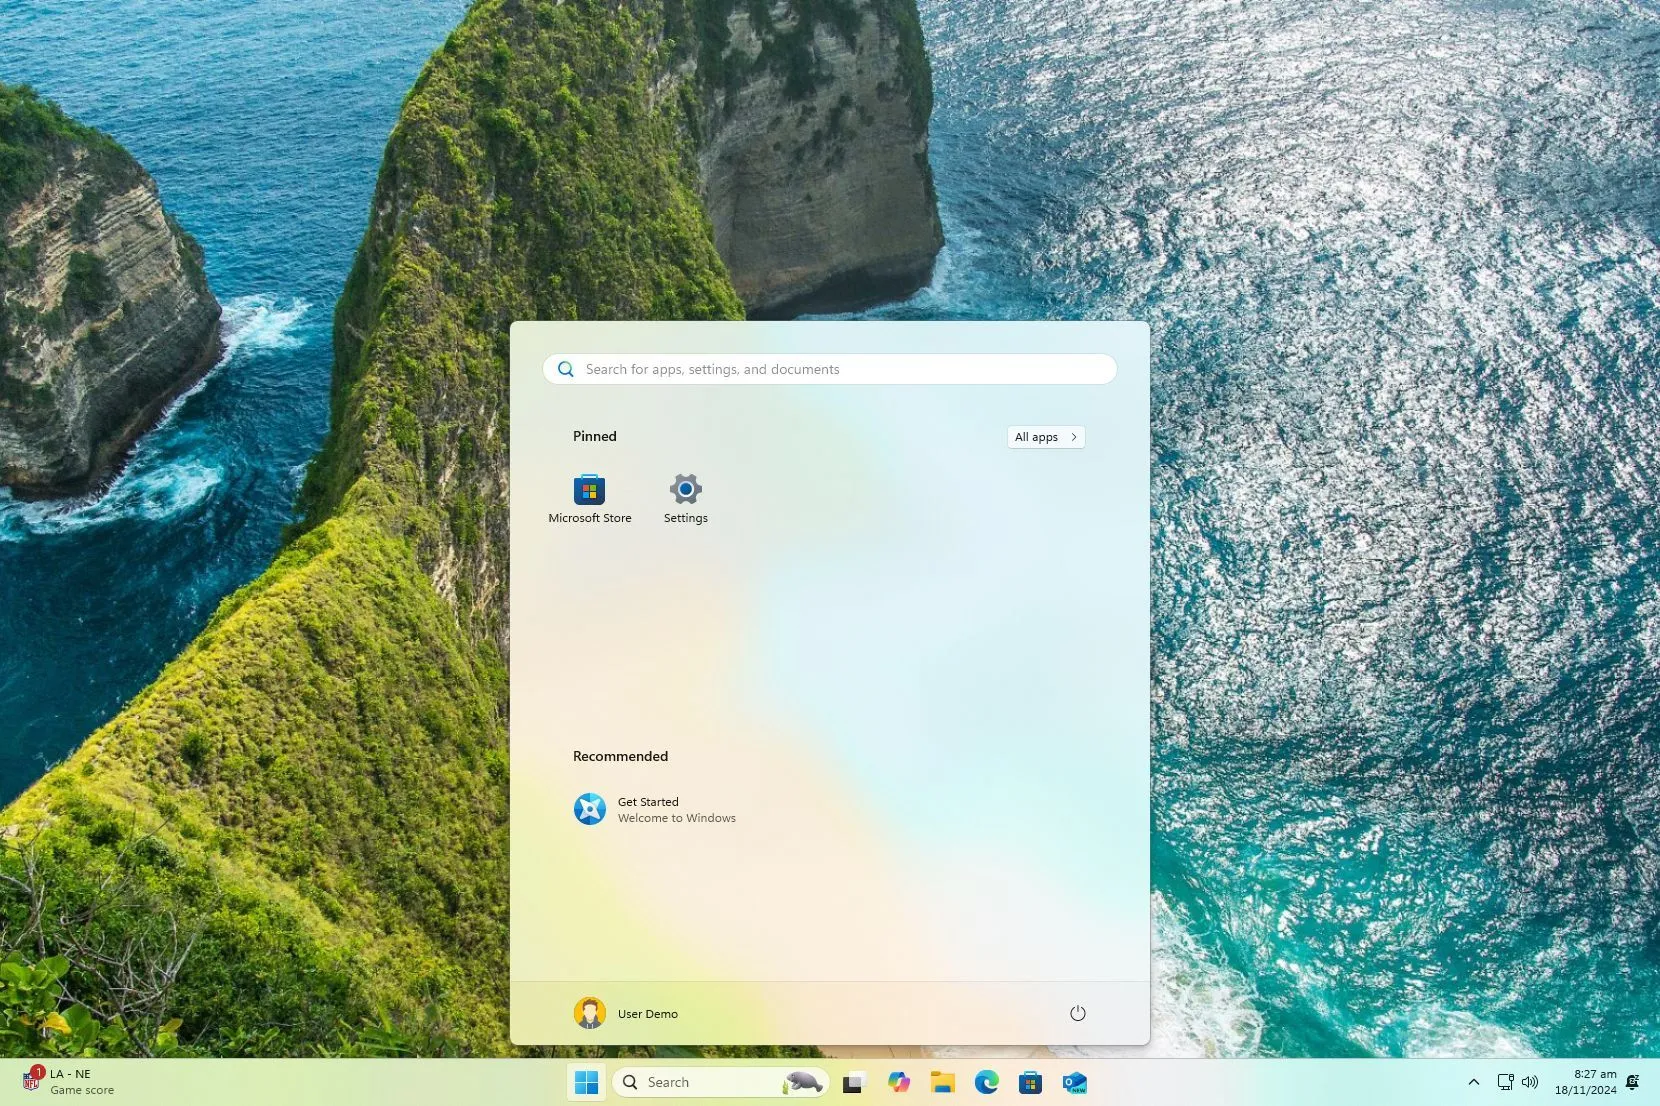Image resolution: width=1660 pixels, height=1106 pixels.
Task: Open the All apps list
Action: click(1044, 437)
